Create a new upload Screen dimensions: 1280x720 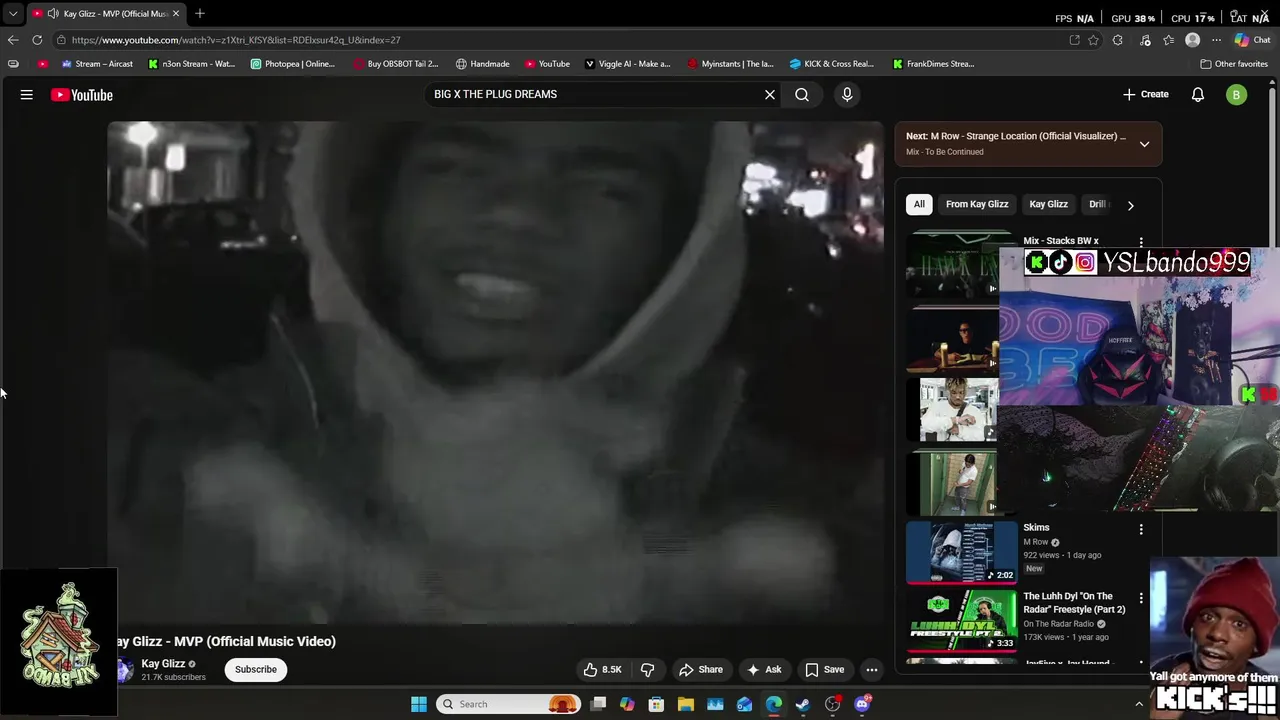click(x=1145, y=94)
